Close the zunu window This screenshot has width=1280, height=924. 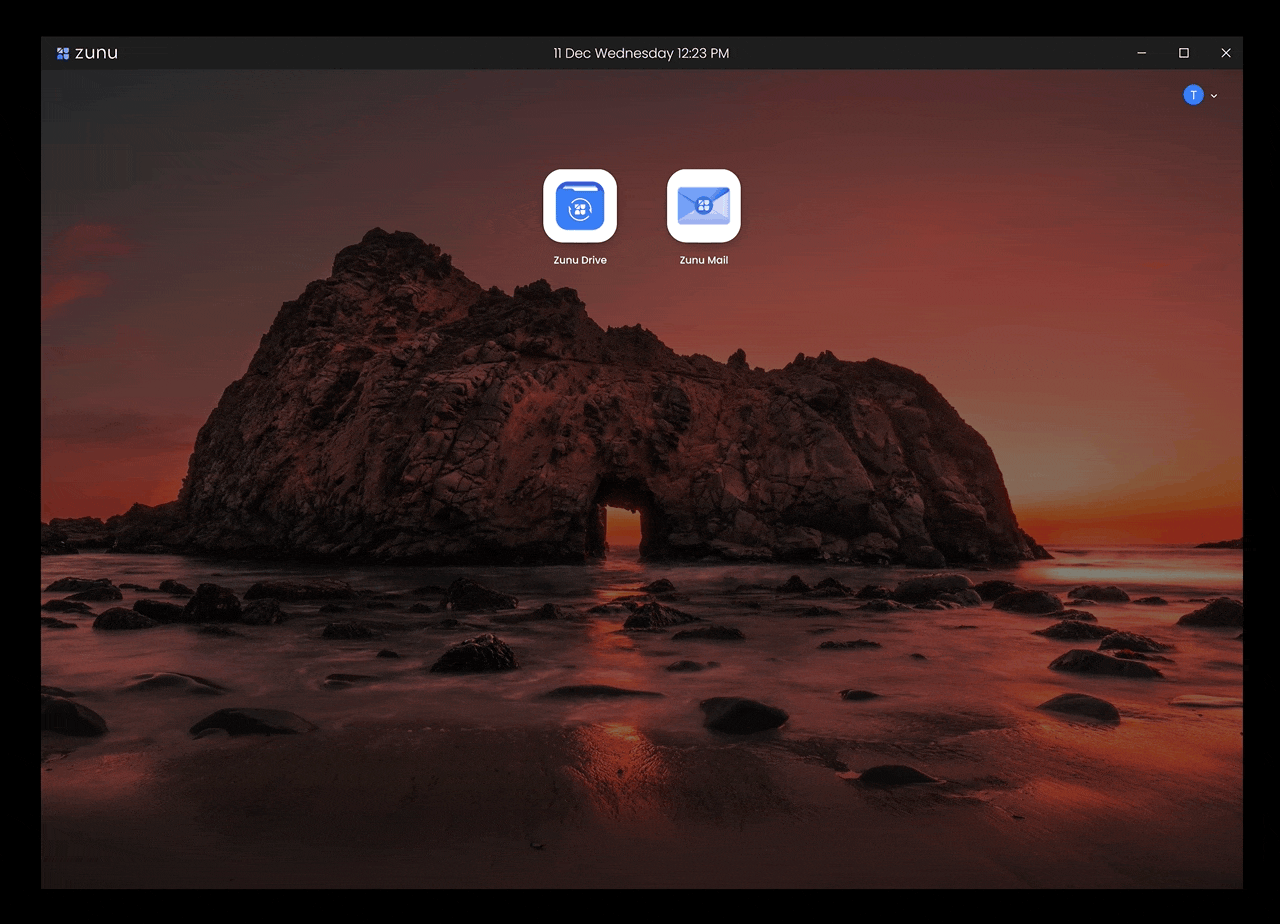pyautogui.click(x=1225, y=53)
